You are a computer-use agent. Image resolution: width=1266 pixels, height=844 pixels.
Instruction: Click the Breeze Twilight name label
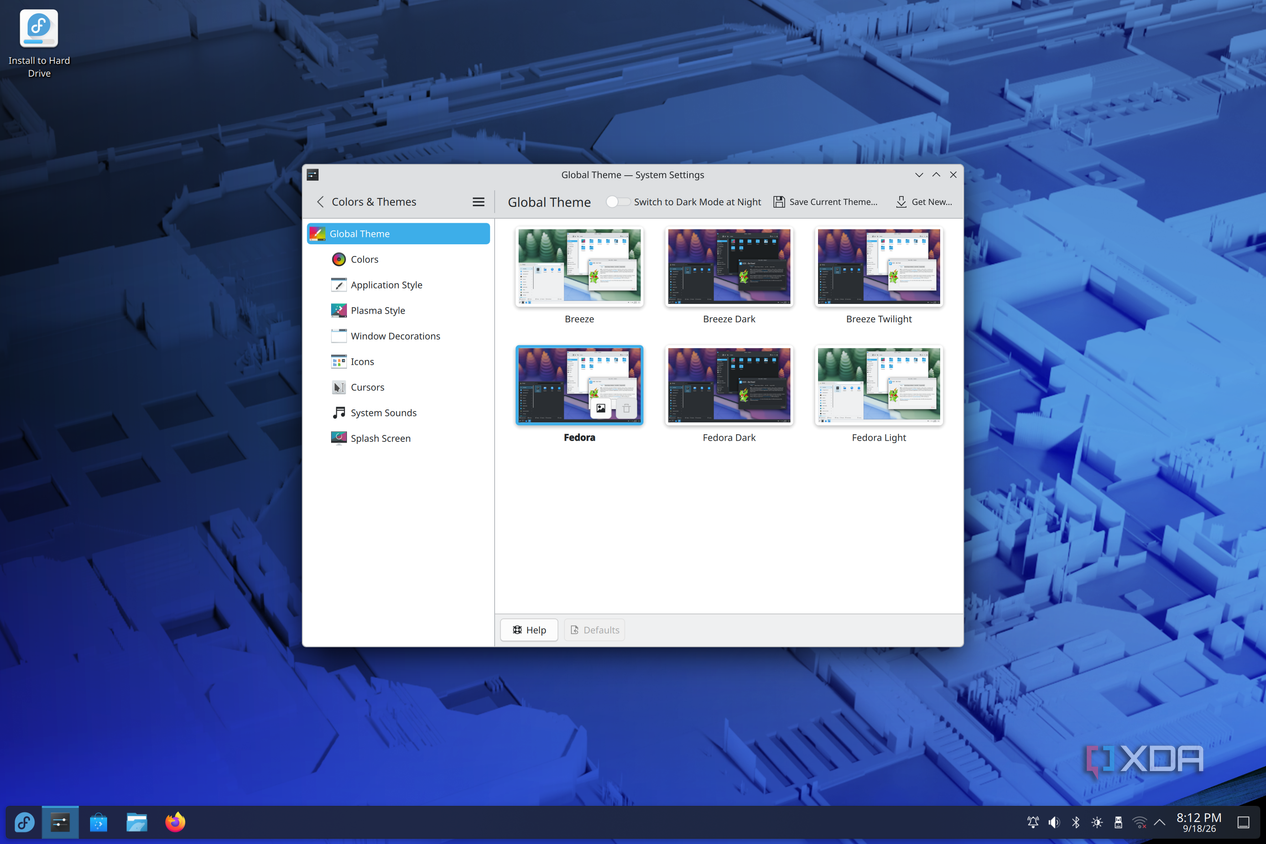pos(879,319)
